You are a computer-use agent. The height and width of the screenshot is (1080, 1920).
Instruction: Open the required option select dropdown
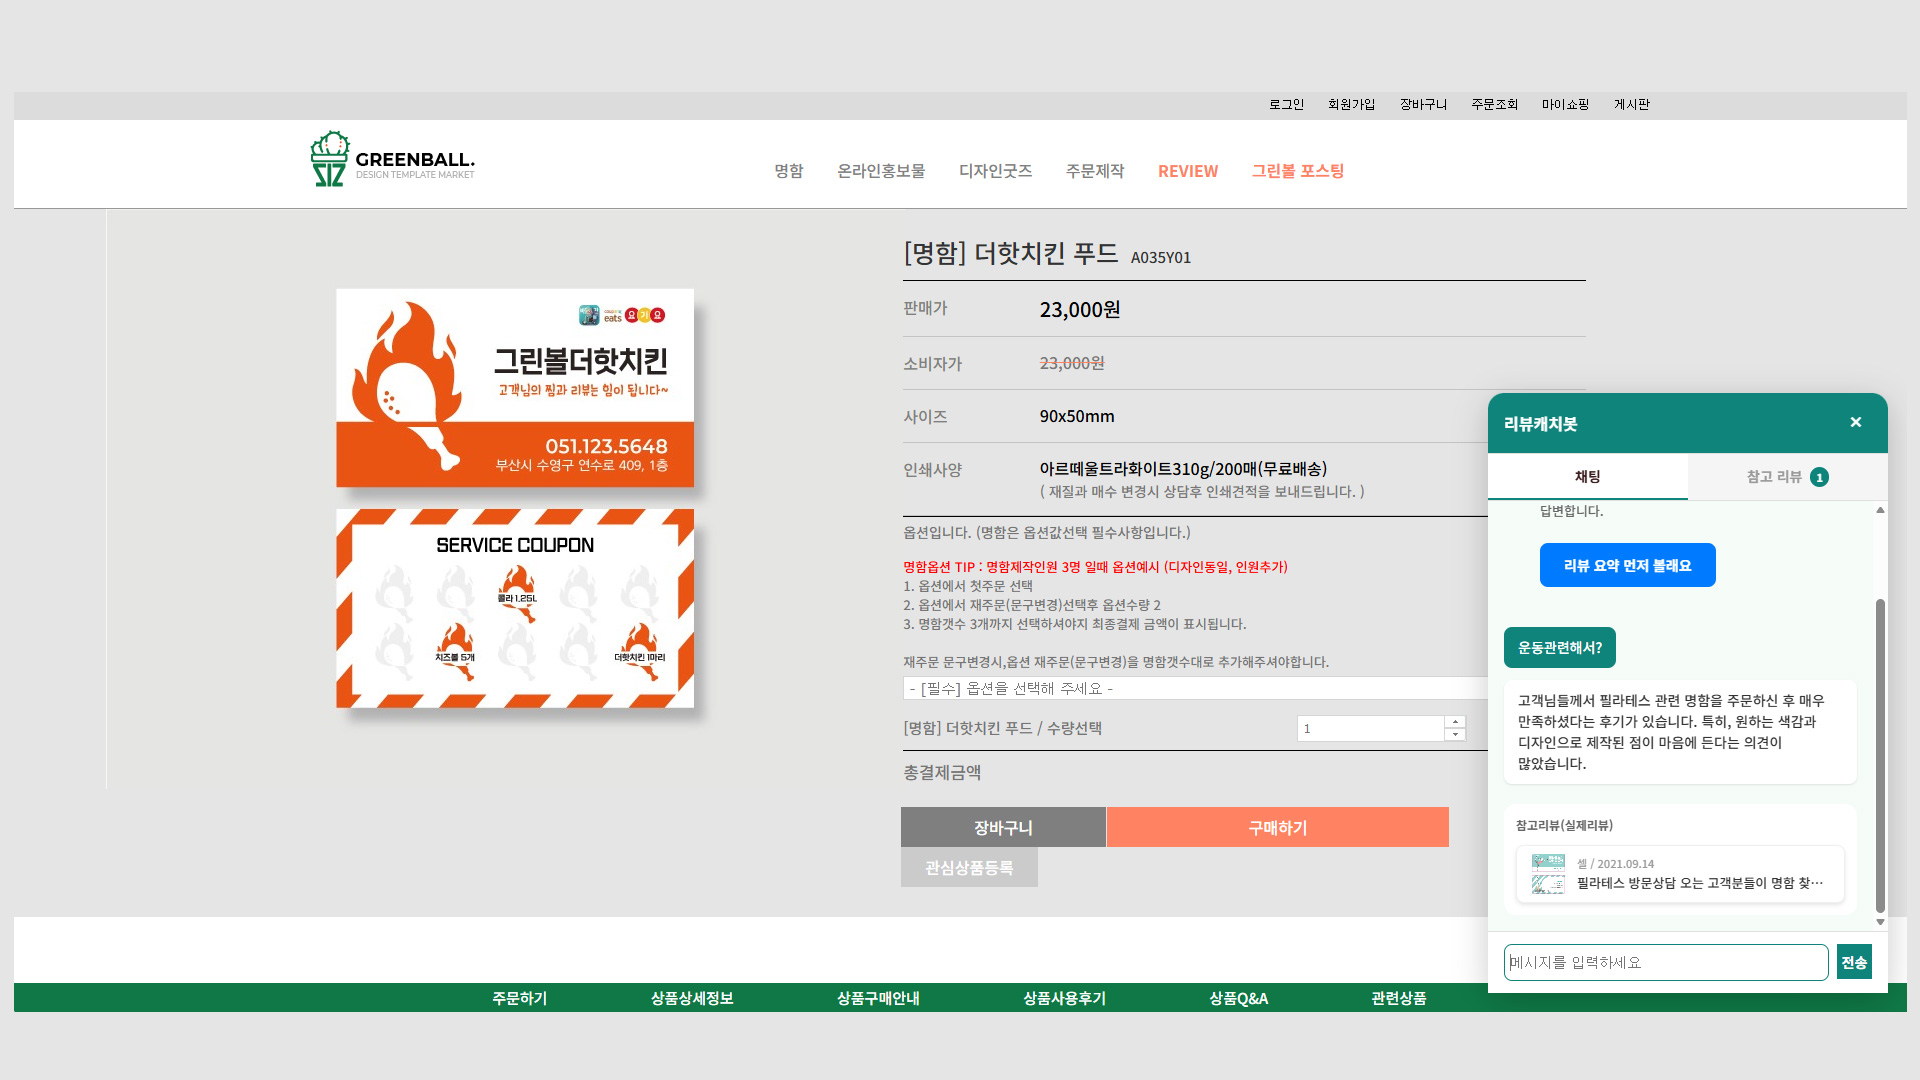(1195, 688)
